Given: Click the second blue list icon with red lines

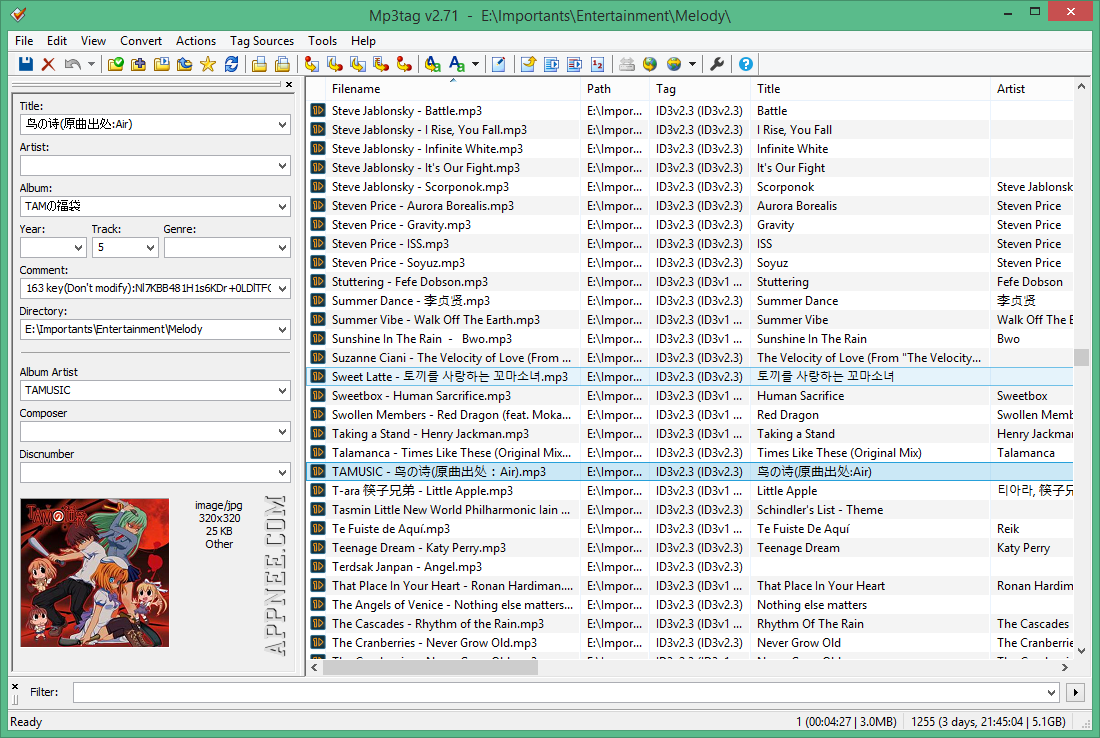Looking at the screenshot, I should (x=575, y=64).
